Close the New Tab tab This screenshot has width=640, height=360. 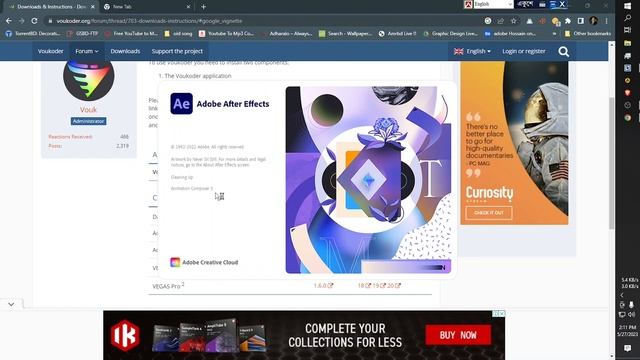(x=188, y=7)
